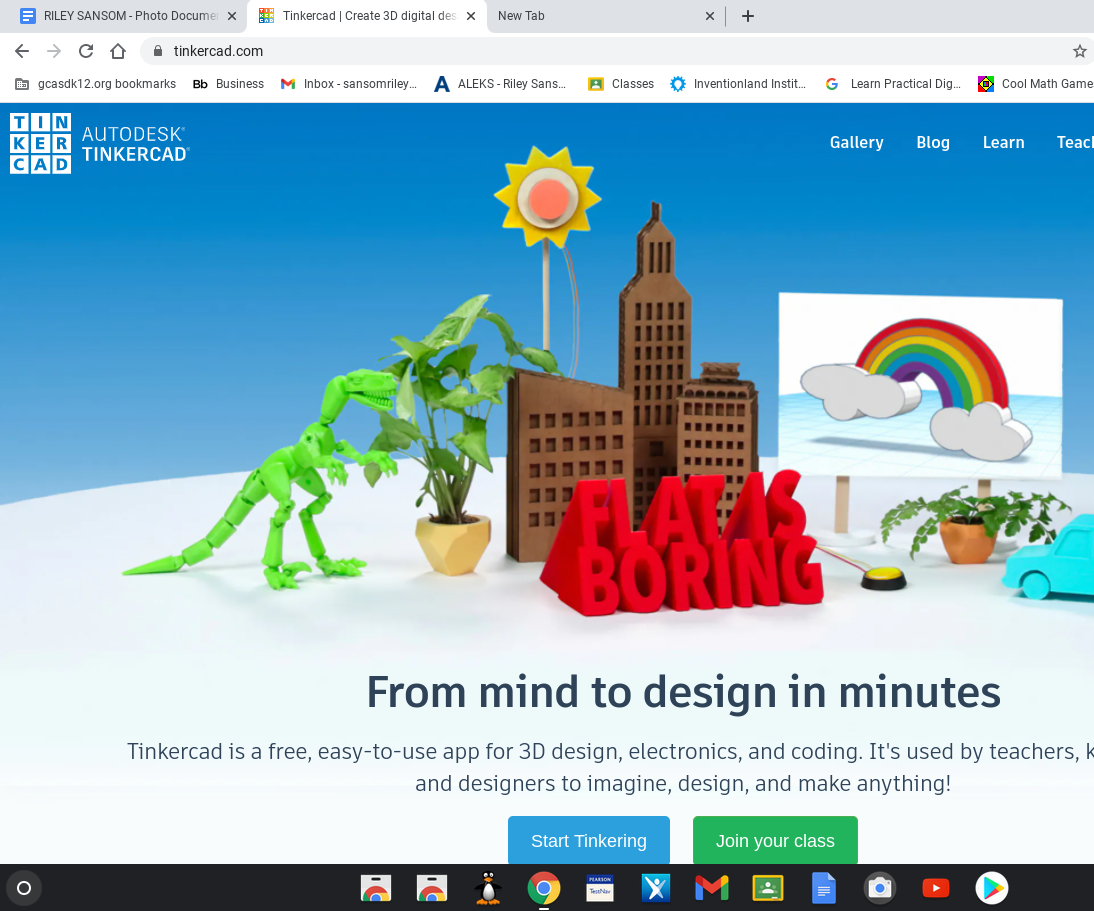Select Learn in the navigation bar

[1003, 142]
